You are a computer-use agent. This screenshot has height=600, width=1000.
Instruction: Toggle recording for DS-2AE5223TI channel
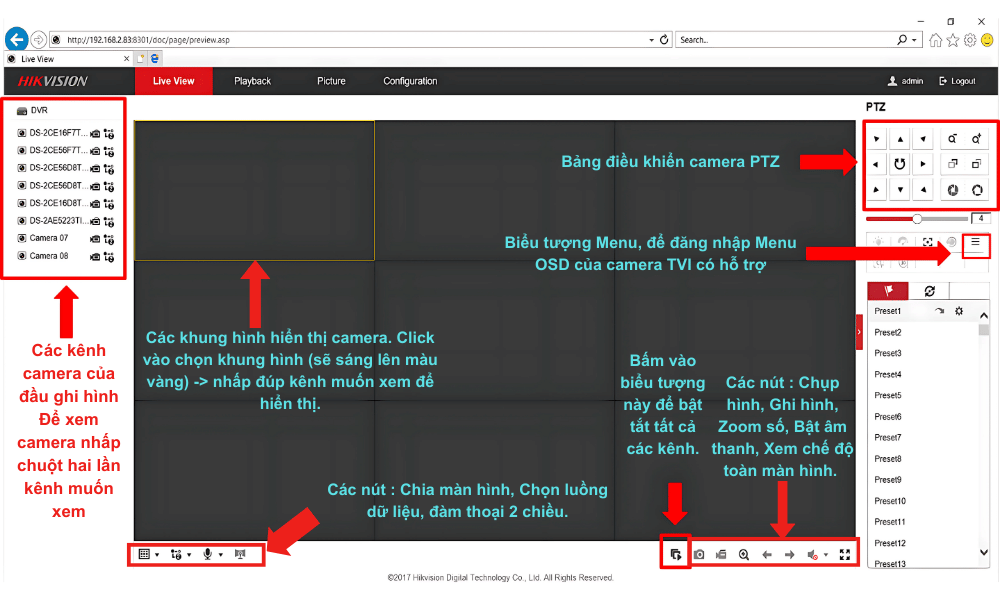pos(95,221)
